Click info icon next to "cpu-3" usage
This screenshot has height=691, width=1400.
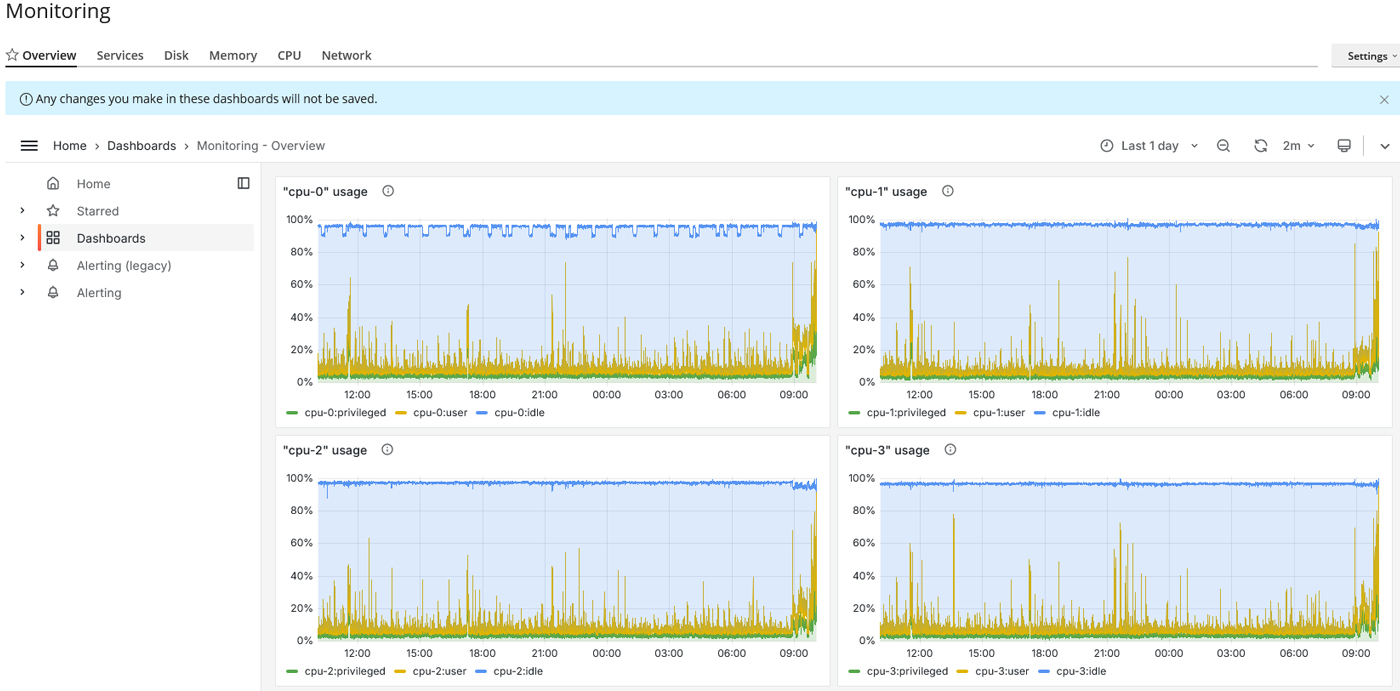tap(950, 450)
